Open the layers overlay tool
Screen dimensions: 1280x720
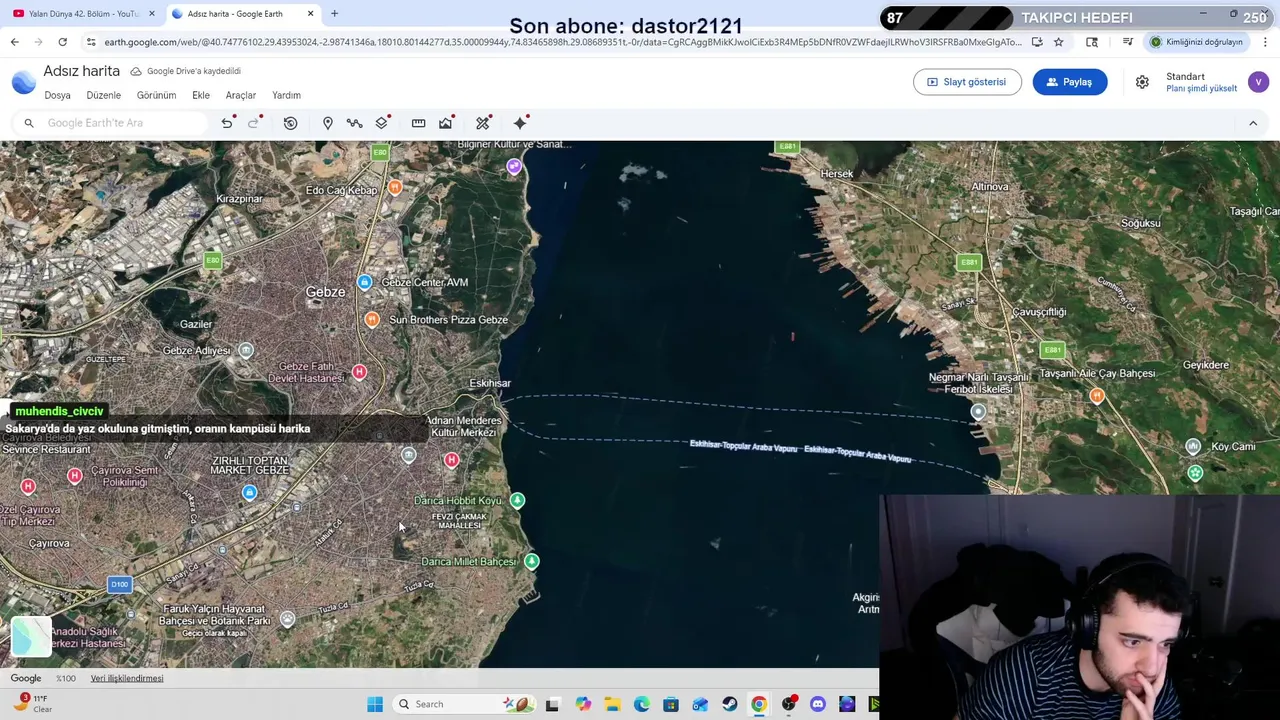point(382,123)
